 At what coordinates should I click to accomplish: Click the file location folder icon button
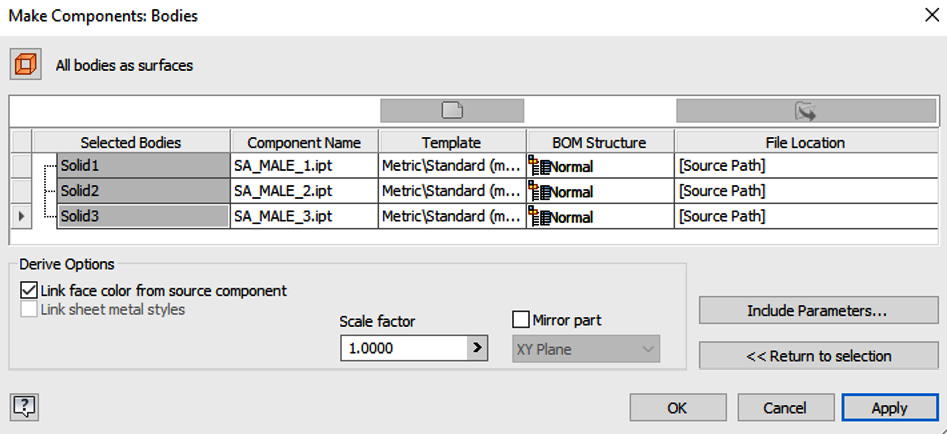(806, 111)
